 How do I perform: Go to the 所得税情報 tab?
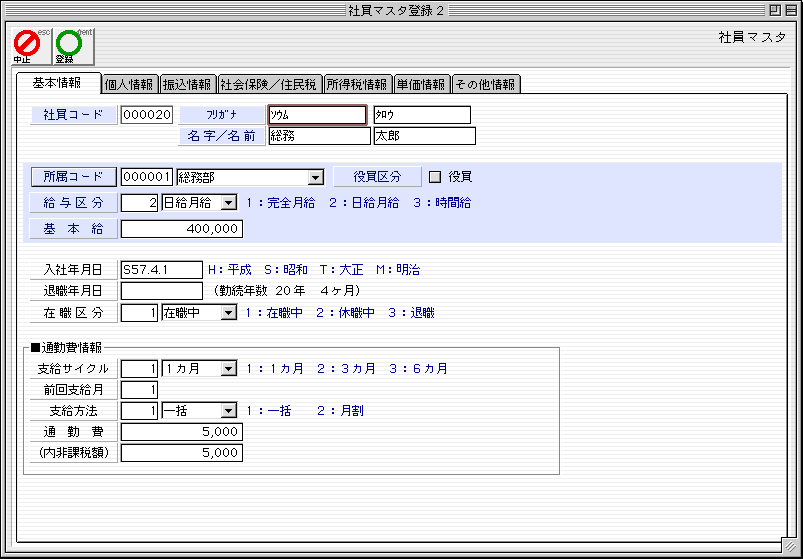[357, 84]
